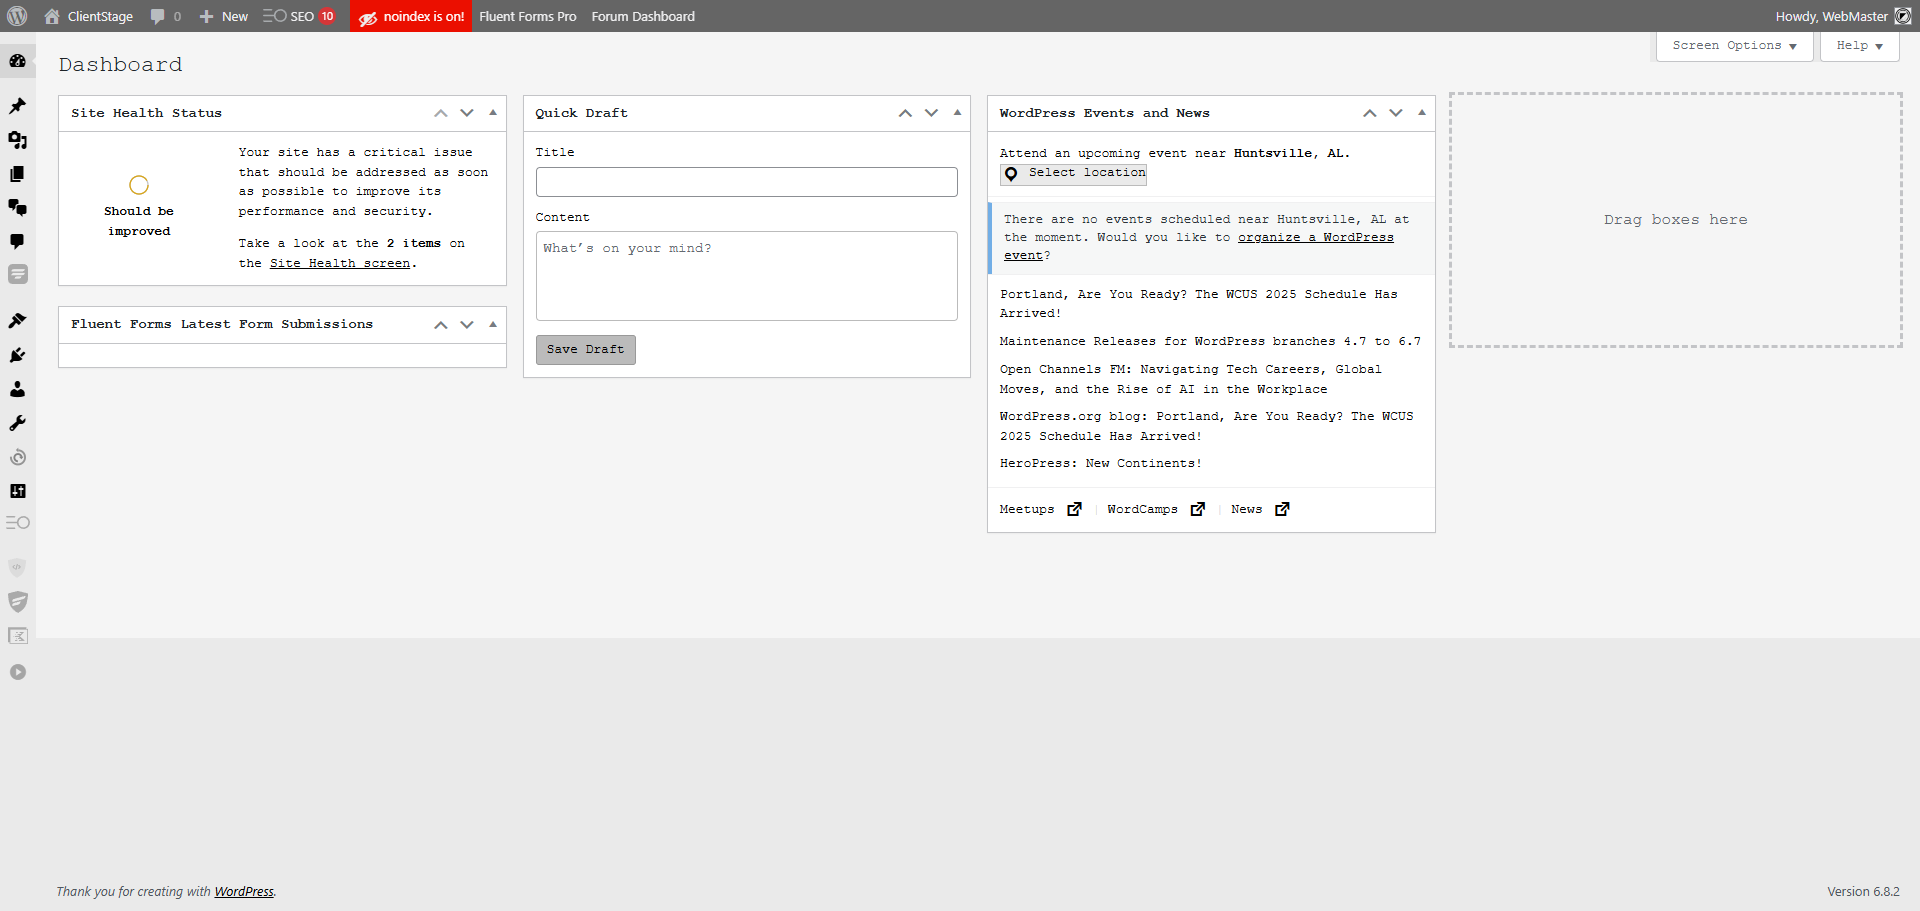The height and width of the screenshot is (911, 1920).
Task: Toggle the Quick Draft panel
Action: pyautogui.click(x=957, y=113)
